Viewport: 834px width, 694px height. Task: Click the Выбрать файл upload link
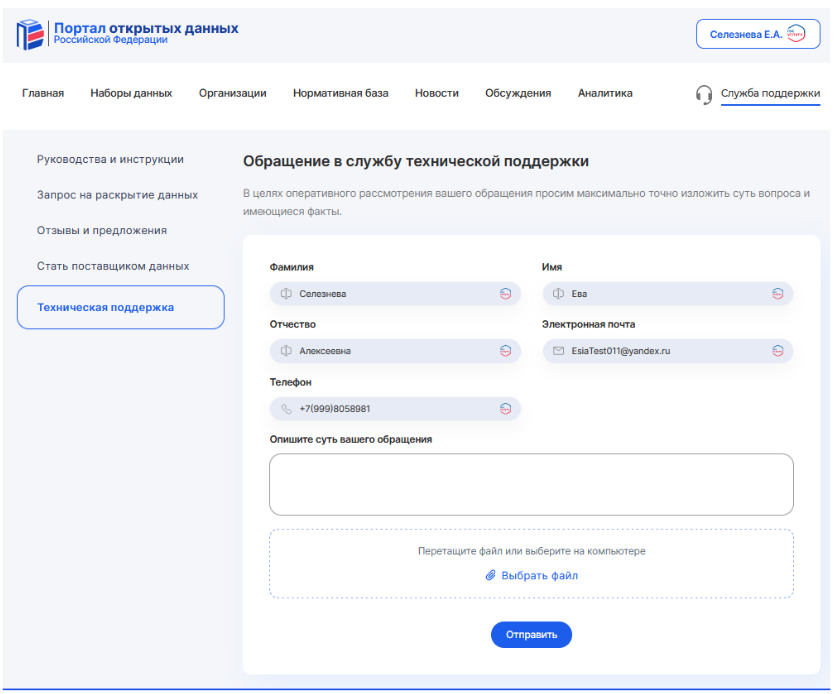click(x=539, y=576)
